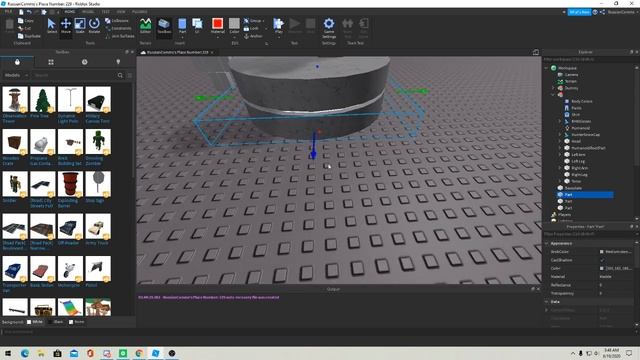Open the Test ribbon tab
The height and width of the screenshot is (360, 640).
(105, 12)
